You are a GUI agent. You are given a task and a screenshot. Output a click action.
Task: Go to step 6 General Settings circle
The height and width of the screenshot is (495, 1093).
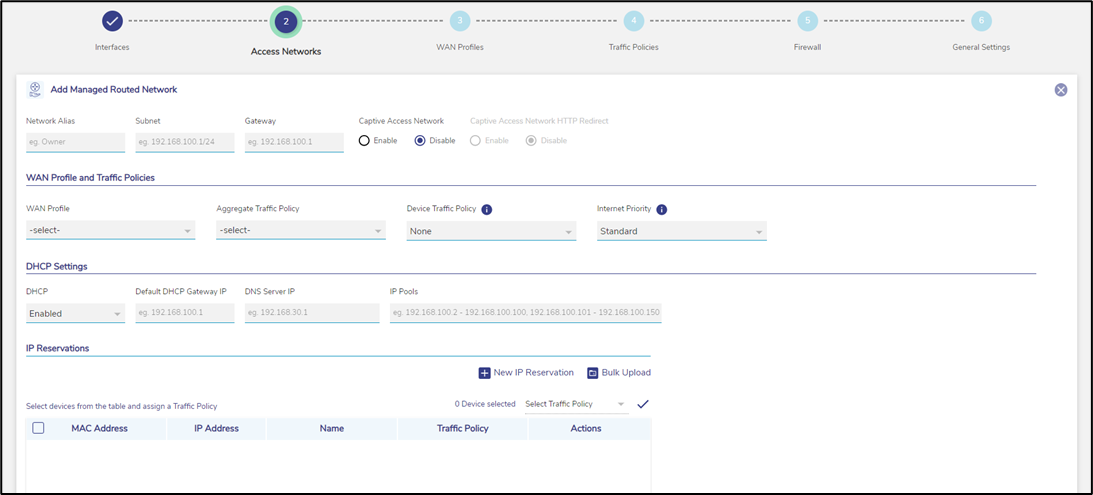click(x=981, y=21)
